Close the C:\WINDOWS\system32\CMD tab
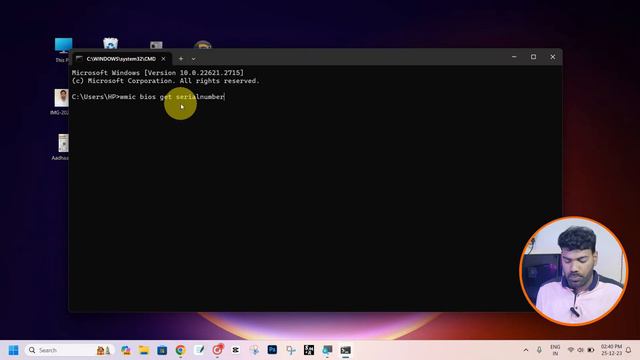The width and height of the screenshot is (640, 360). pyautogui.click(x=163, y=59)
